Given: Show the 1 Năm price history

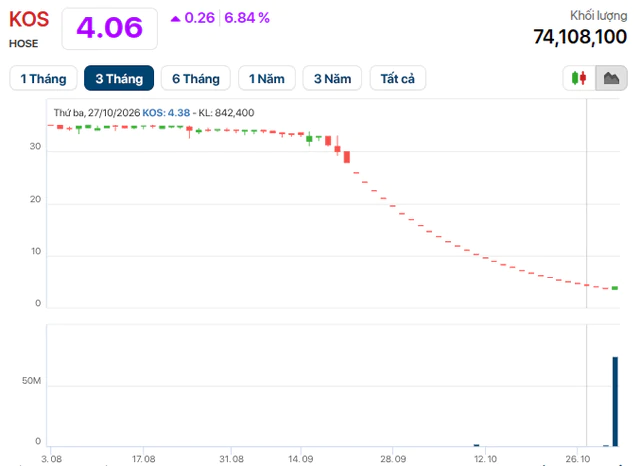Looking at the screenshot, I should coord(267,78).
